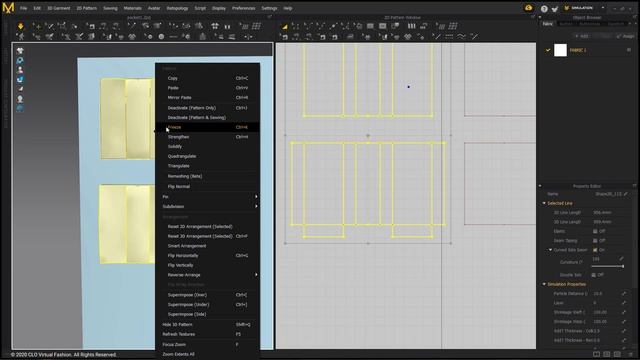Image resolution: width=640 pixels, height=360 pixels.
Task: Click the Assign button in Object Browser
Action: (626, 36)
